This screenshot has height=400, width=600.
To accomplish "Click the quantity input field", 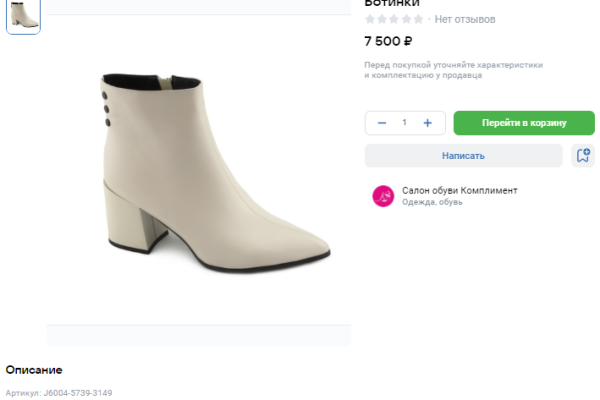I will pos(405,123).
